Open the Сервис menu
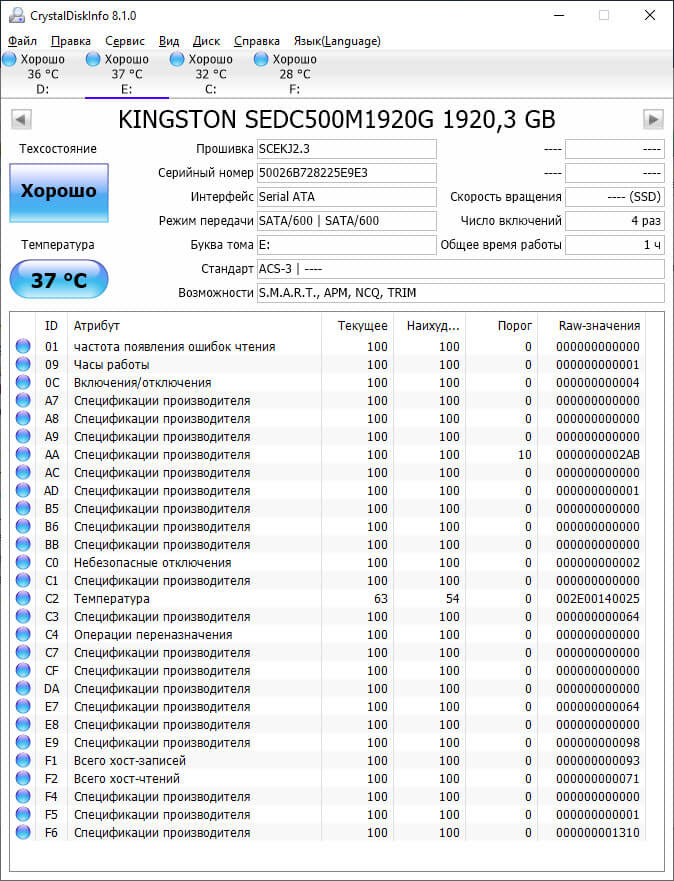This screenshot has height=881, width=674. point(125,41)
